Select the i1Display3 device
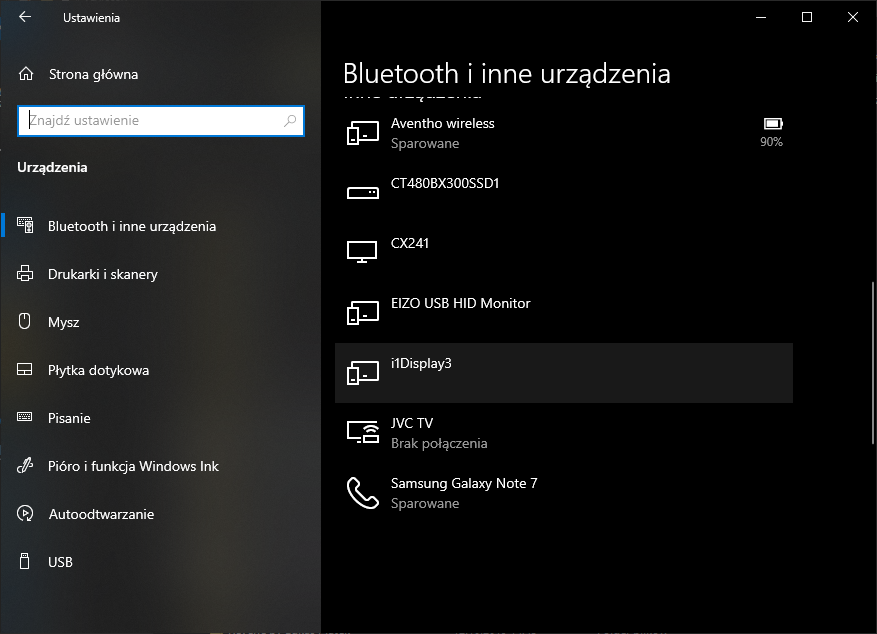877x634 pixels. [x=421, y=364]
